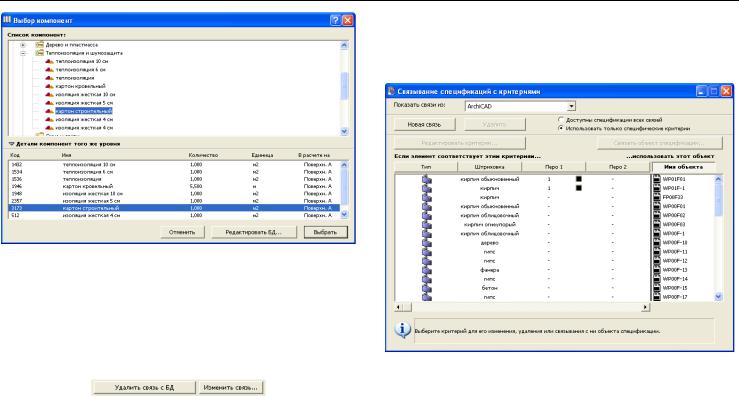Click the criteria list horizontal scrollbar right arrow

click(x=645, y=307)
